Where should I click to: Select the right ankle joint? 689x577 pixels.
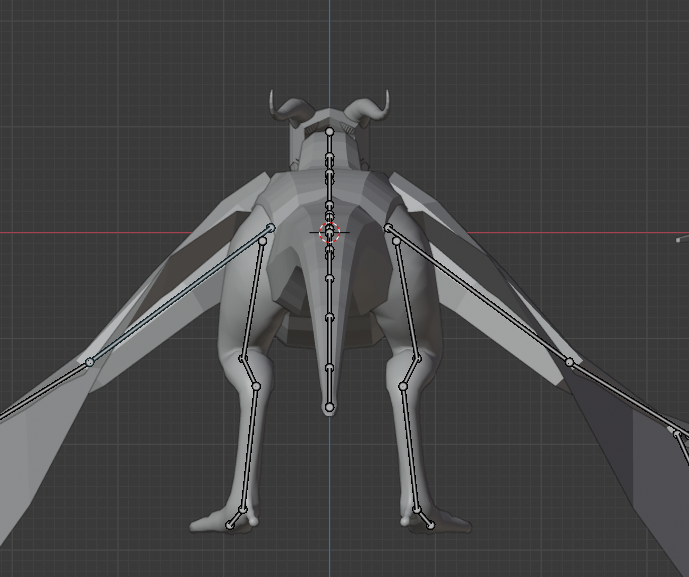417,510
